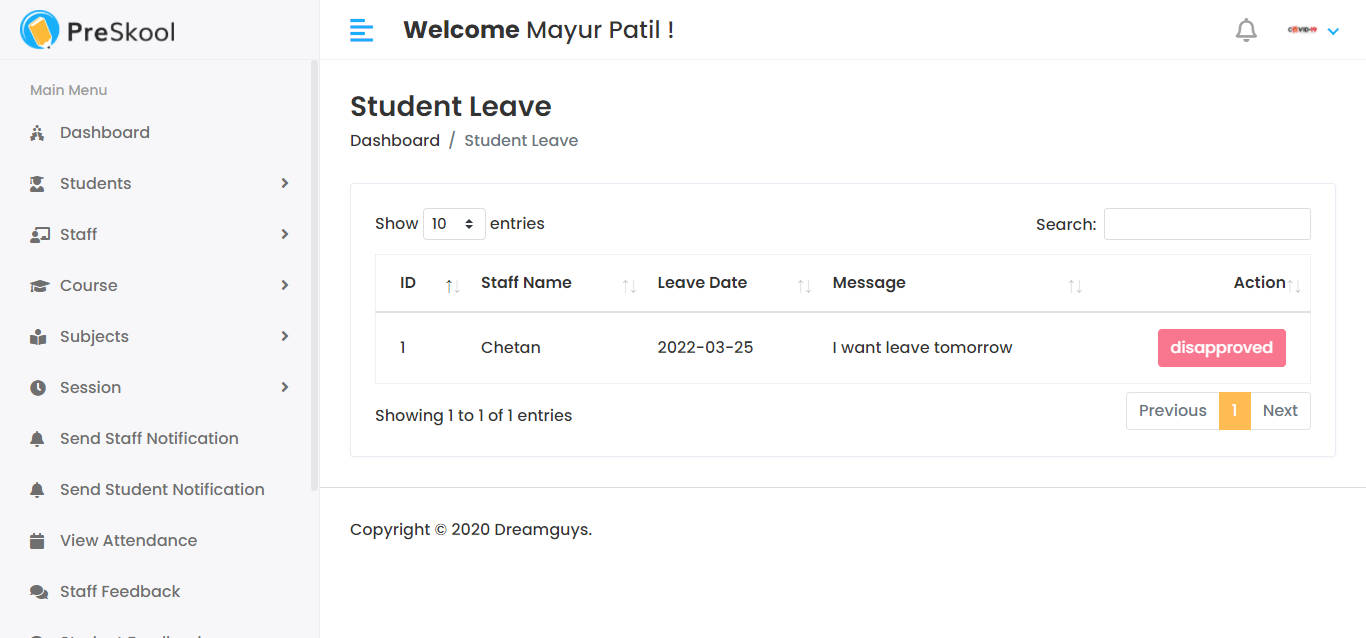This screenshot has width=1366, height=638.
Task: Toggle sorting on the Leave Date column
Action: tap(805, 285)
